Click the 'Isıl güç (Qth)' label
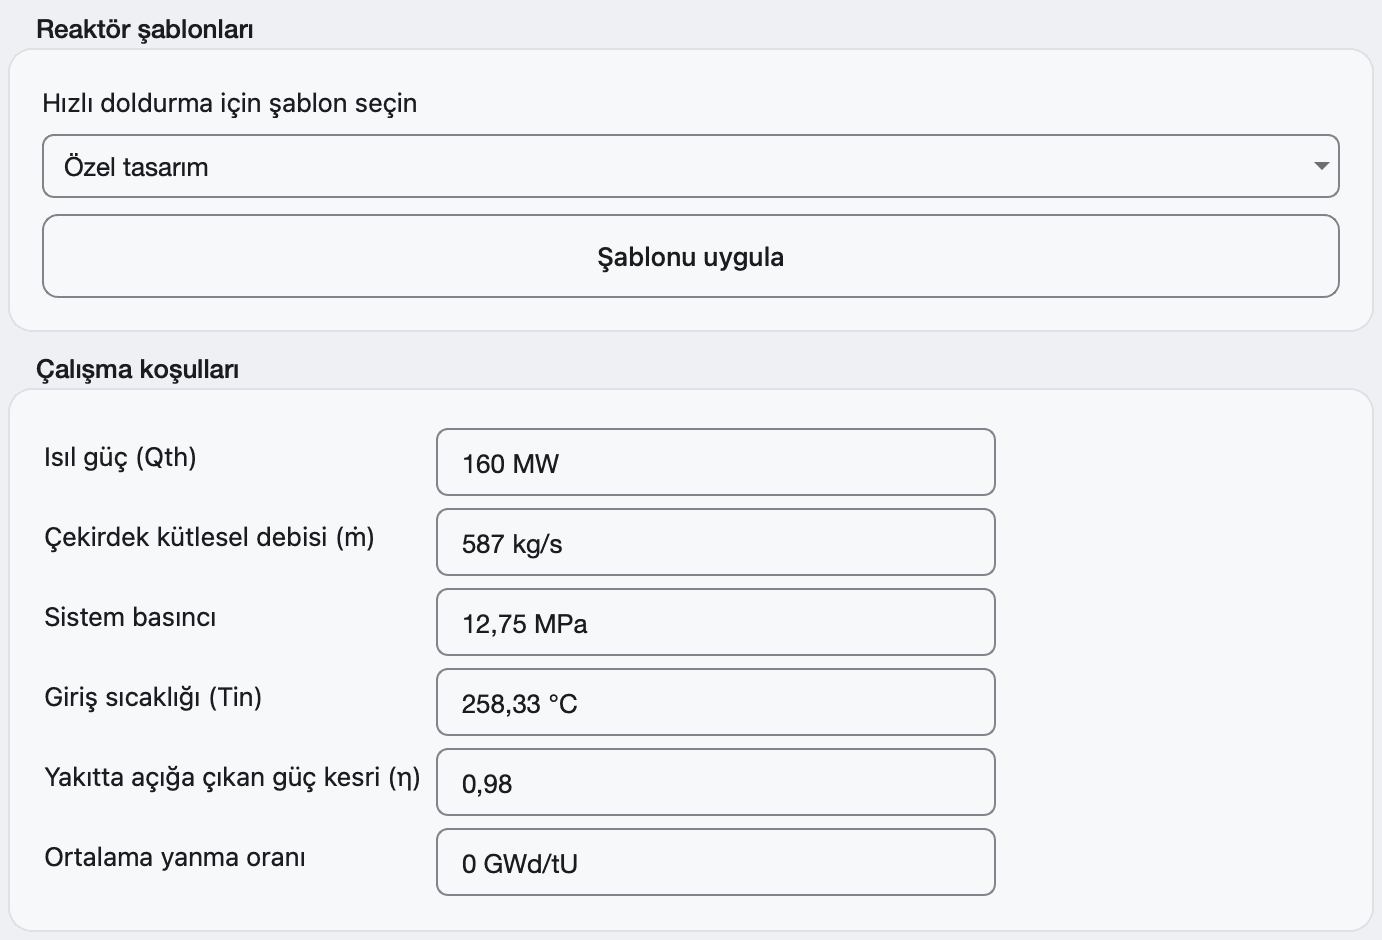 point(120,457)
